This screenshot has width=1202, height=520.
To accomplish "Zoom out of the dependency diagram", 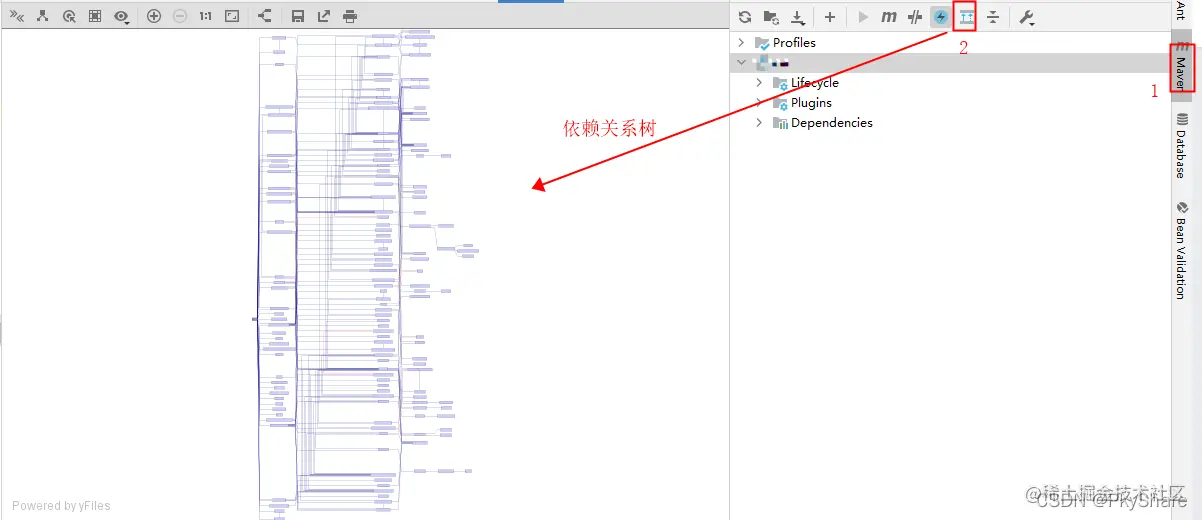I will 179,16.
